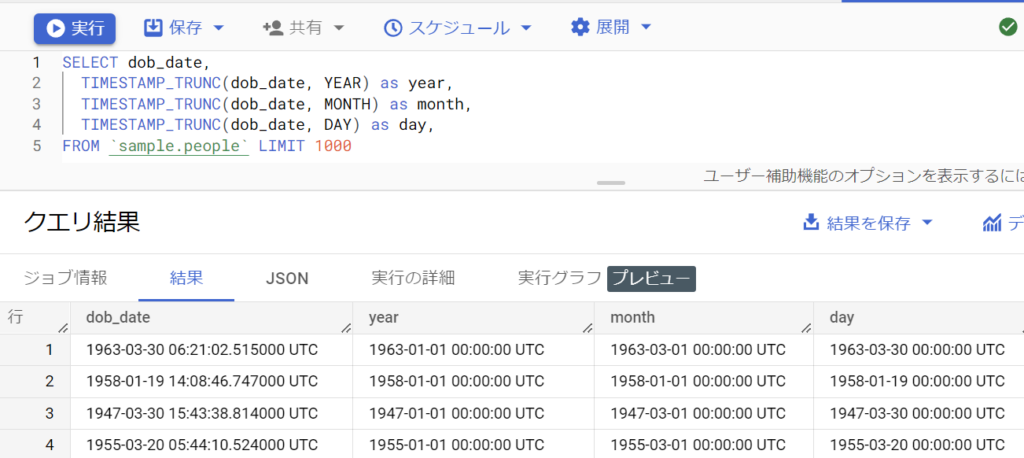
Task: Click the クエリ結果 heading
Action: (82, 223)
